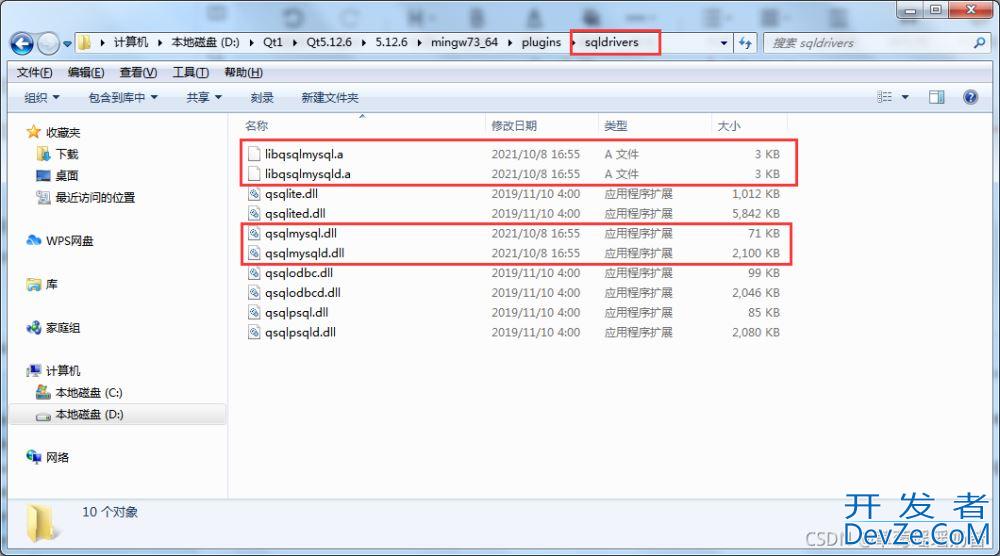Open 桌面 in the navigation pane

(x=66, y=175)
